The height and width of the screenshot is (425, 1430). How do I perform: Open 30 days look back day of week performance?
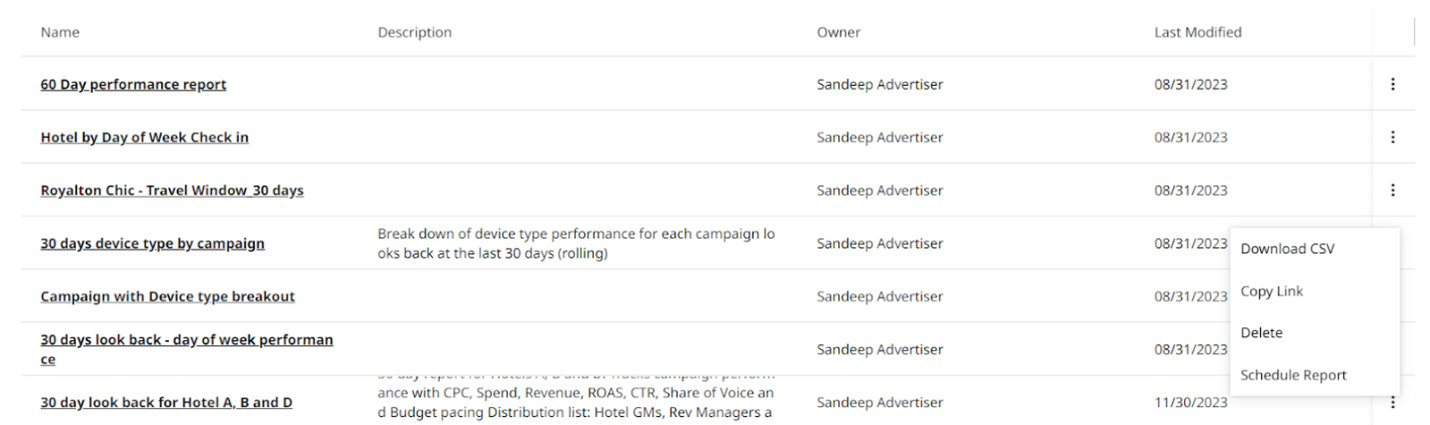[x=187, y=350]
